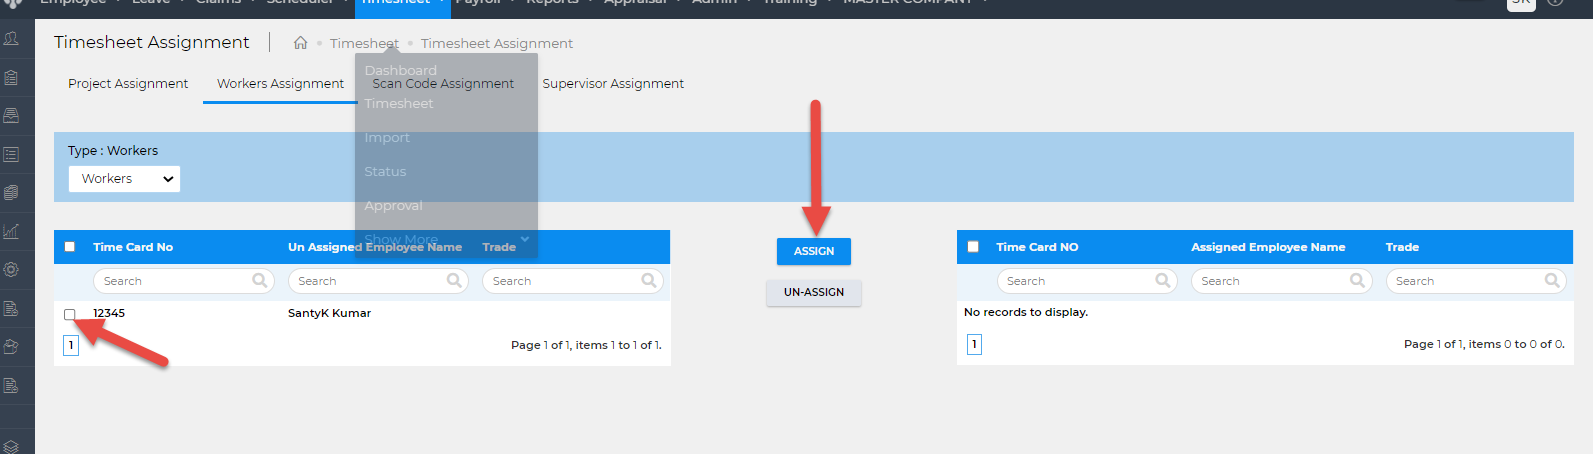Image resolution: width=1593 pixels, height=454 pixels.
Task: Click magnifier in Un Assigned Employee Name search
Action: (x=454, y=281)
